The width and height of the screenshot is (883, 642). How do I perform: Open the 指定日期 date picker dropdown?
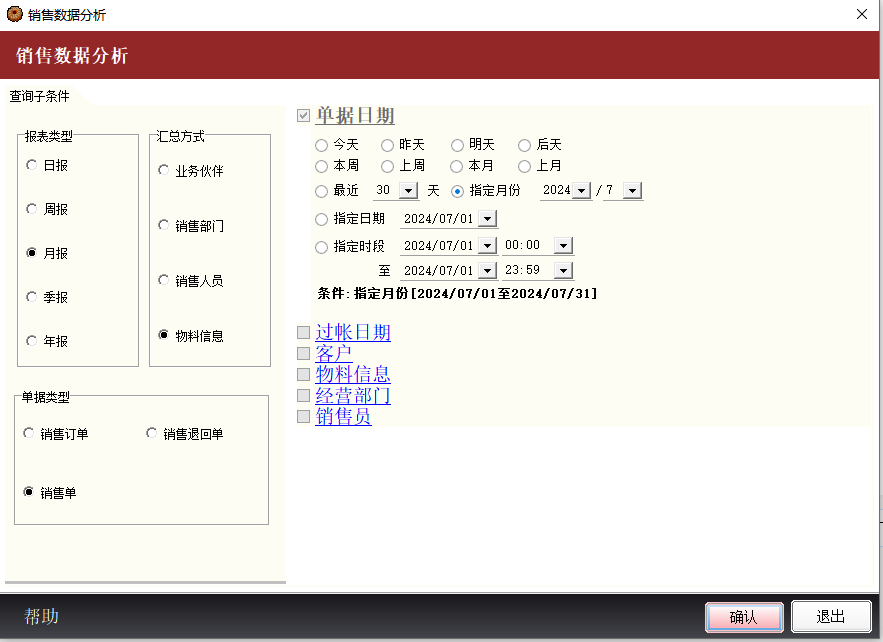pos(488,218)
